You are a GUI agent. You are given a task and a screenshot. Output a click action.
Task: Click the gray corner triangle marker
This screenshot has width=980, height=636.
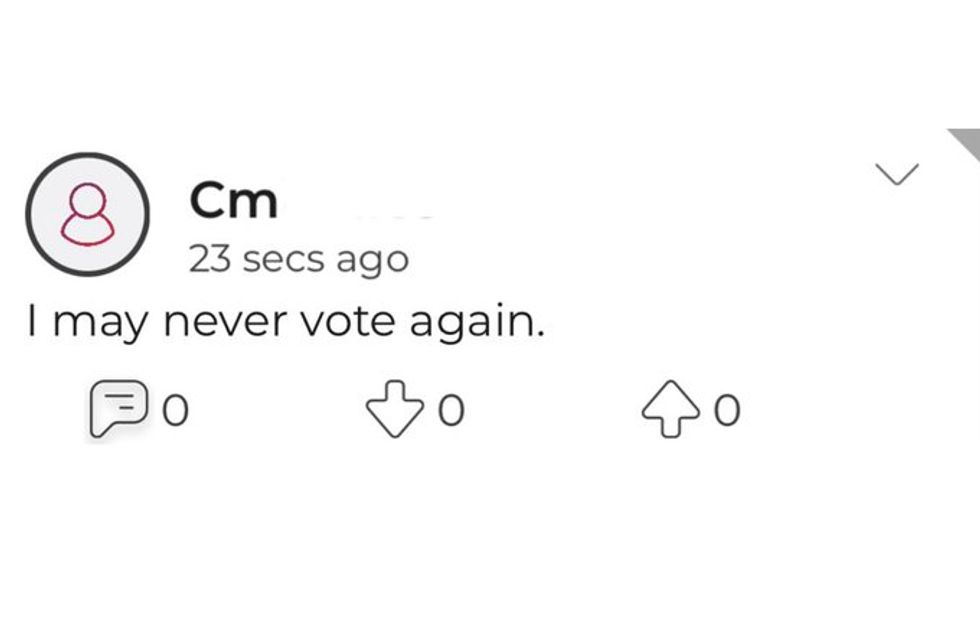click(966, 144)
